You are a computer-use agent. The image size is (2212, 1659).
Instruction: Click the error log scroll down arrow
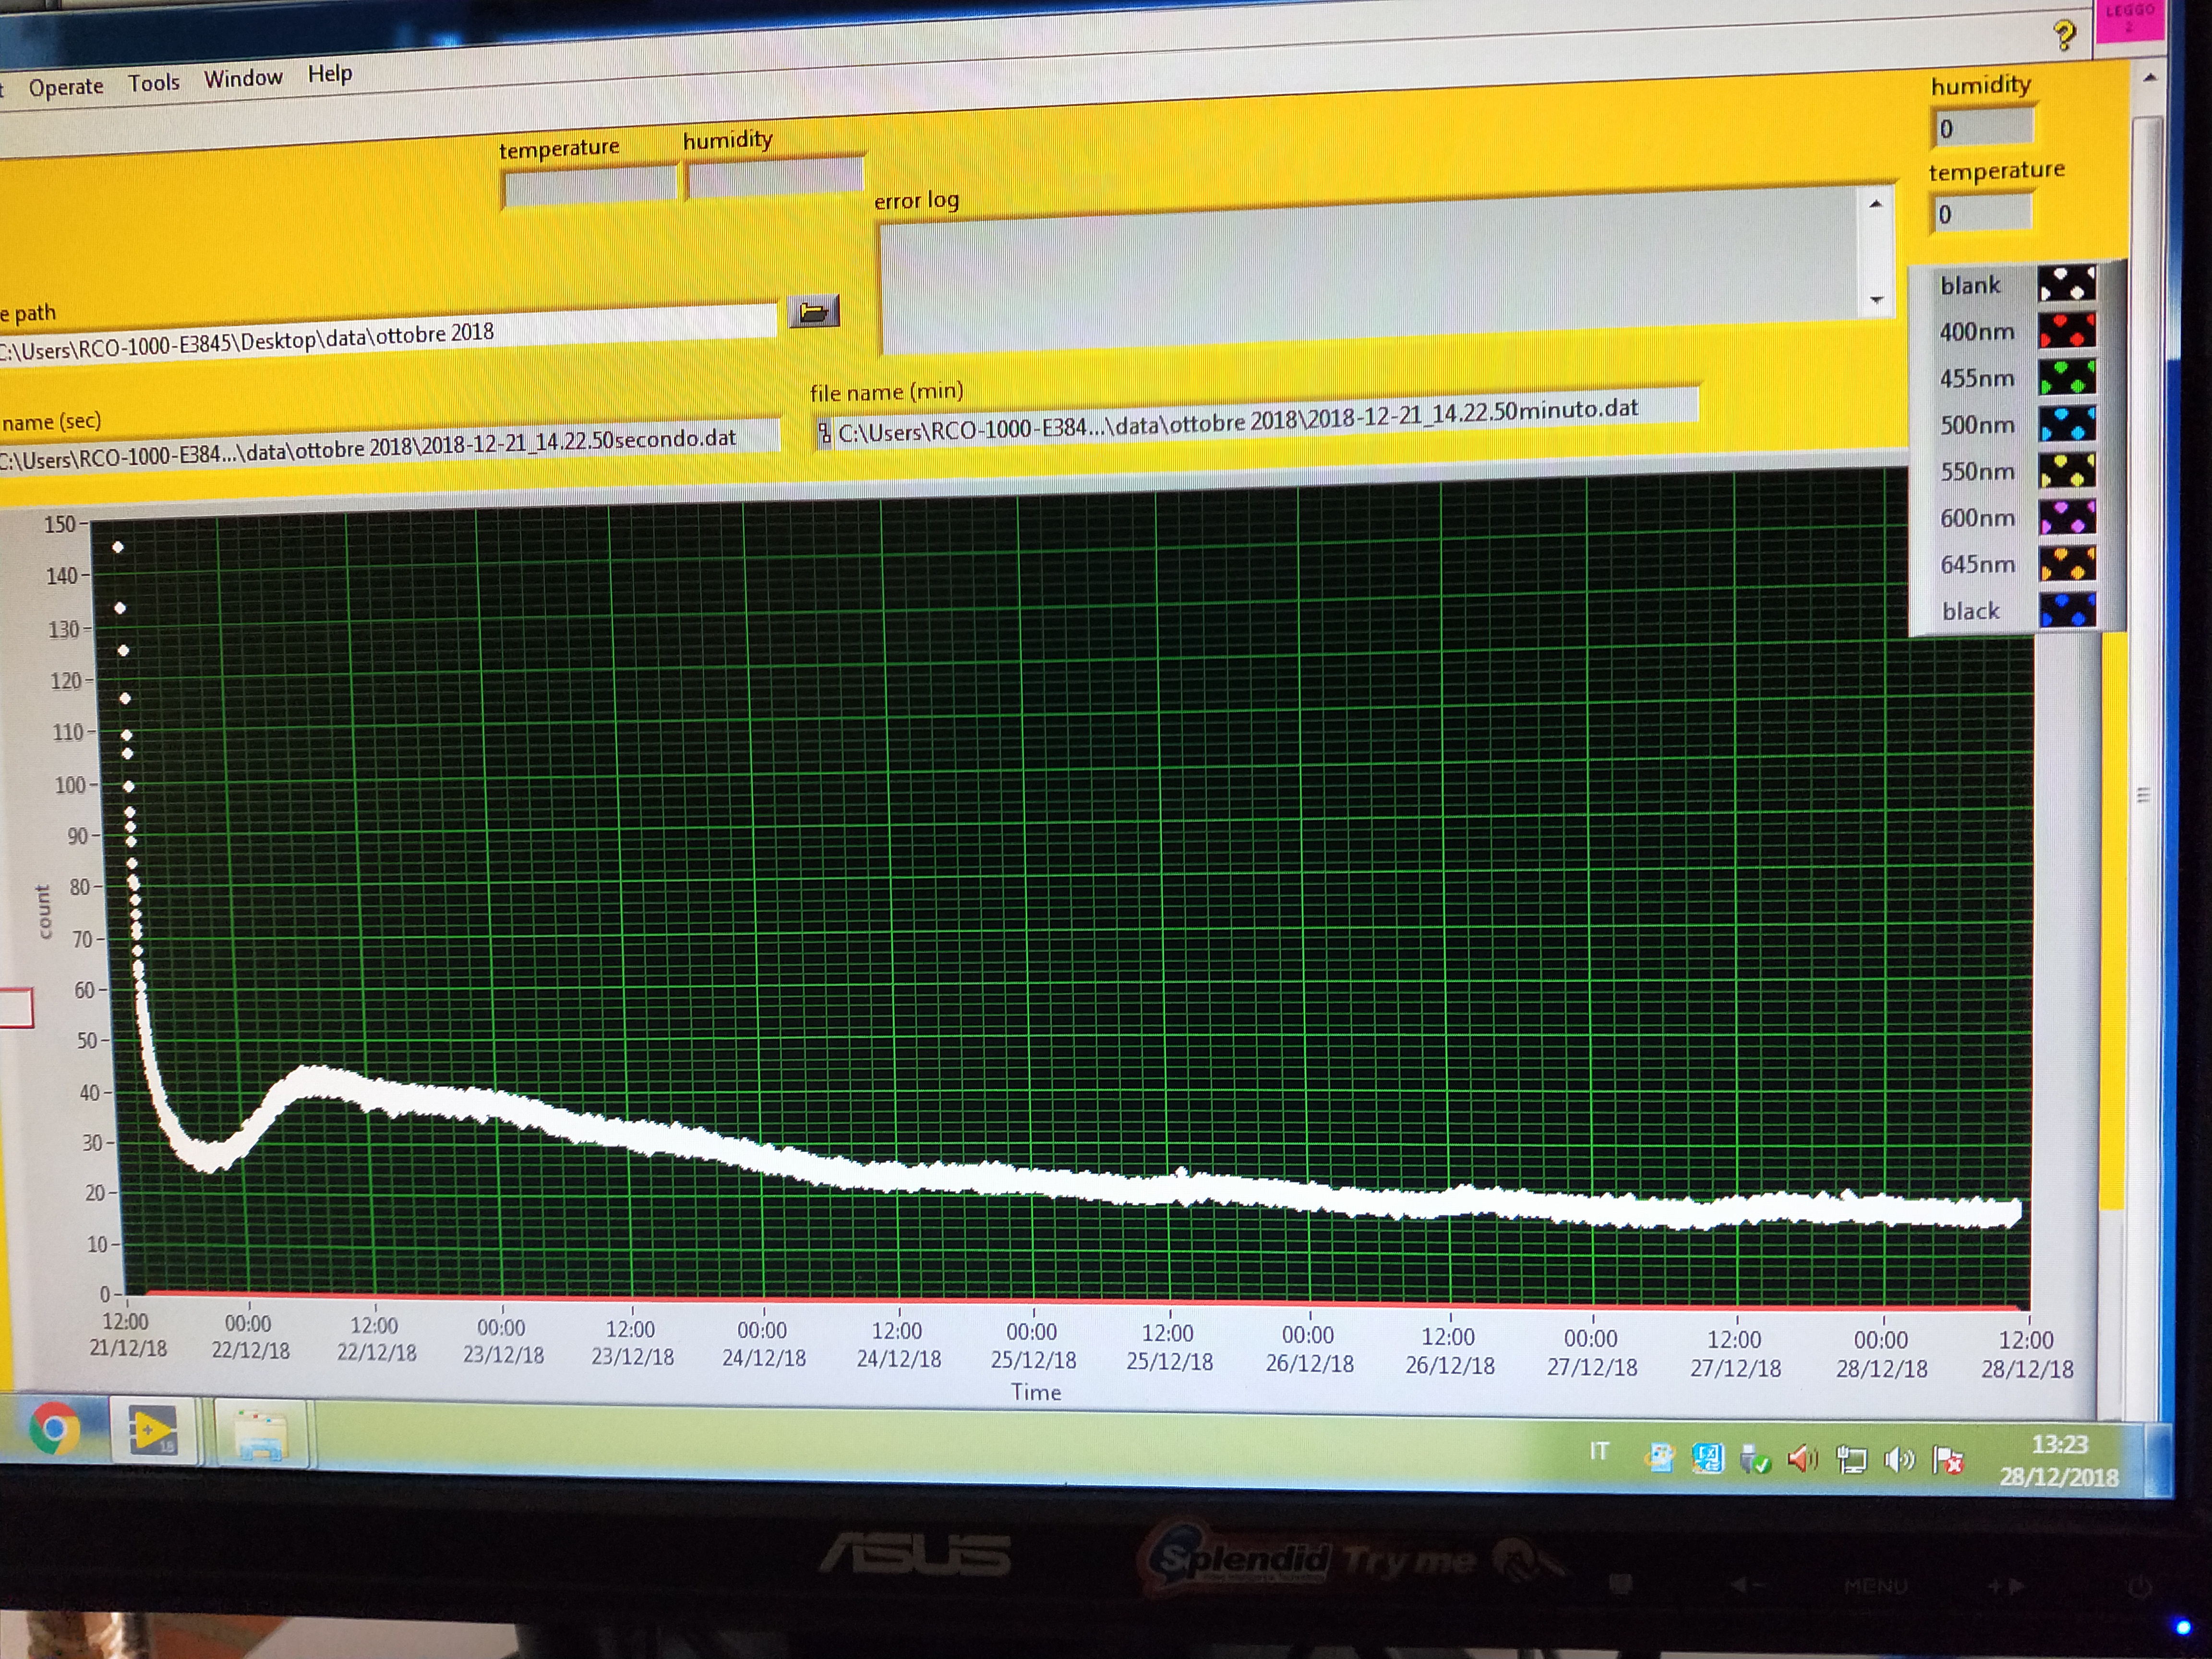tap(1876, 300)
